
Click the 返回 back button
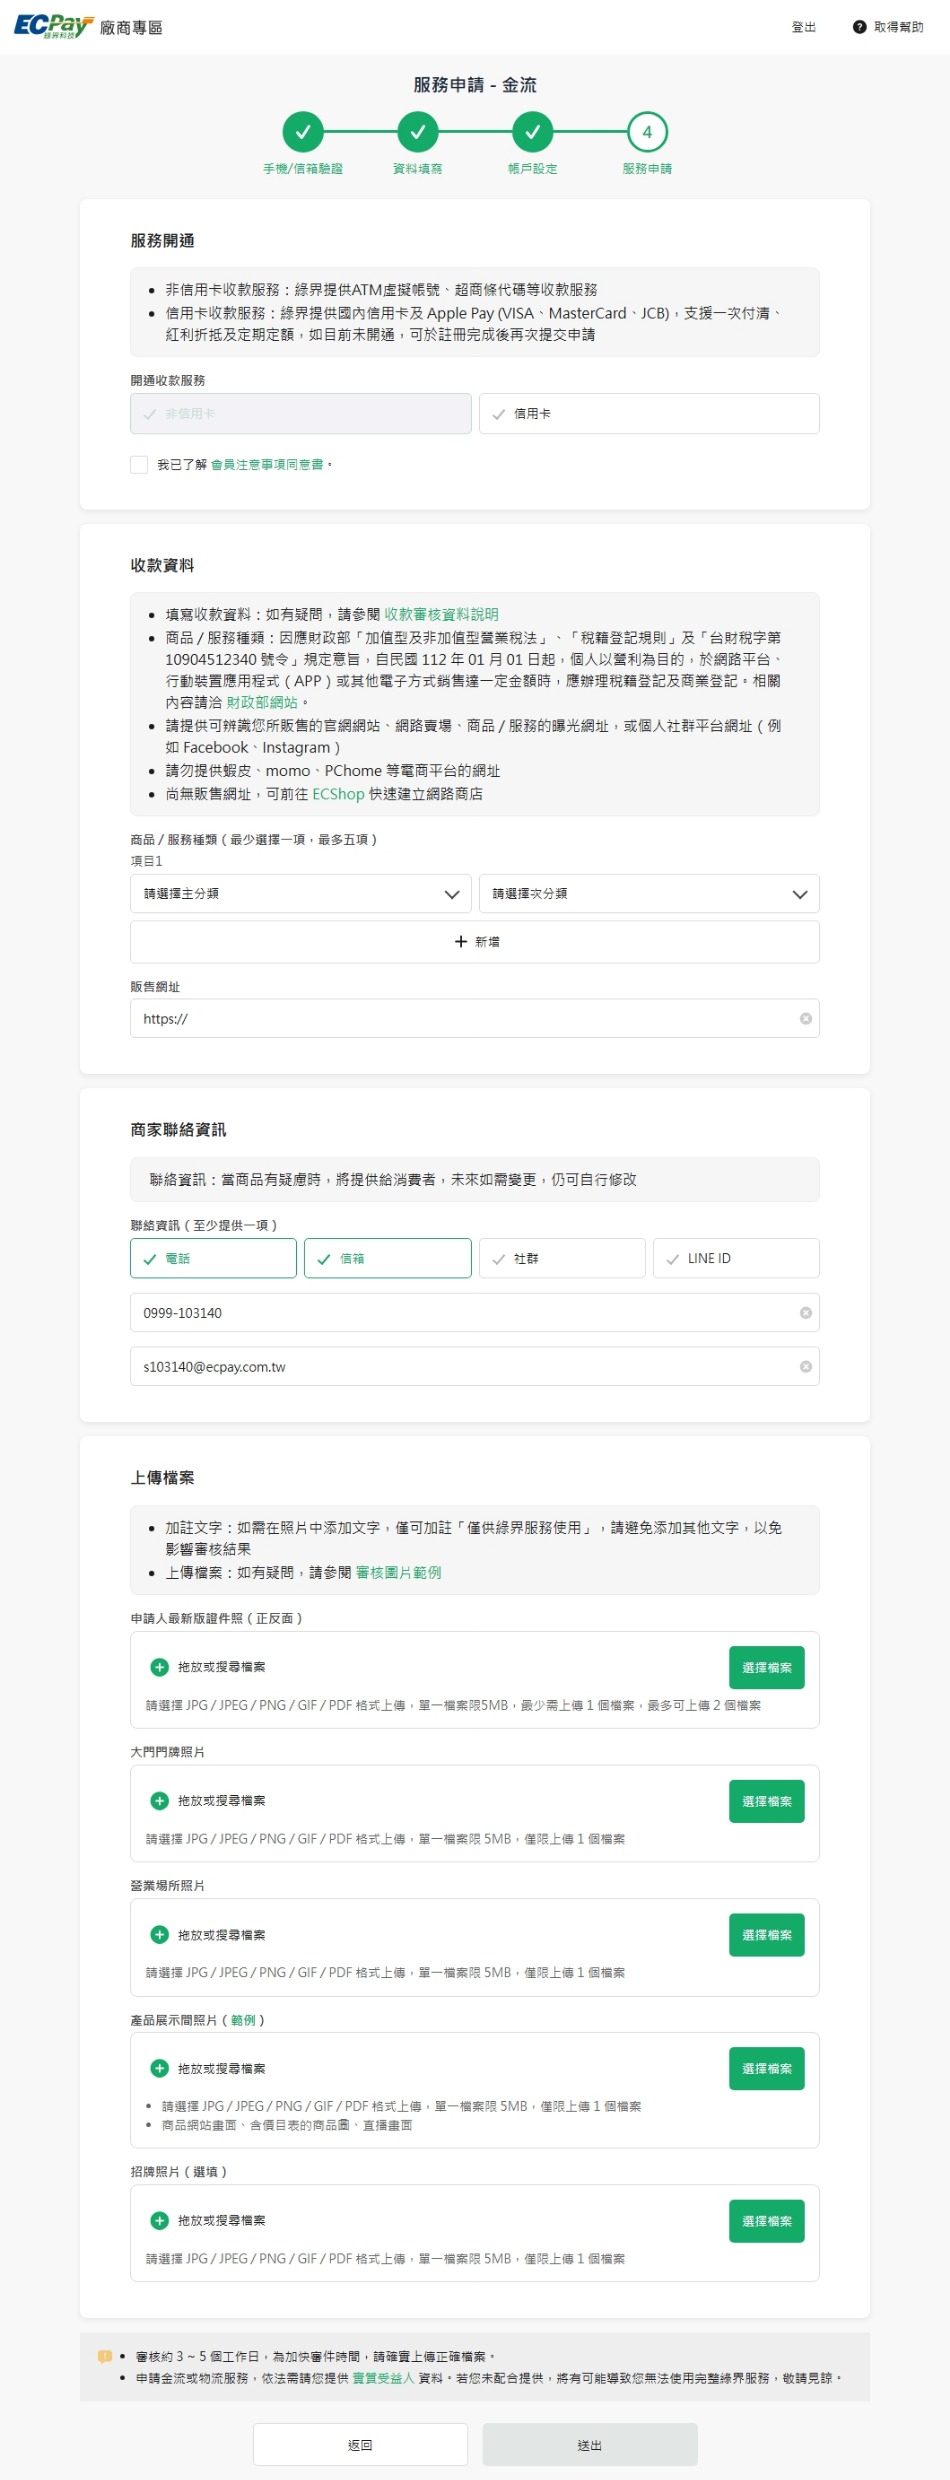[x=360, y=2445]
